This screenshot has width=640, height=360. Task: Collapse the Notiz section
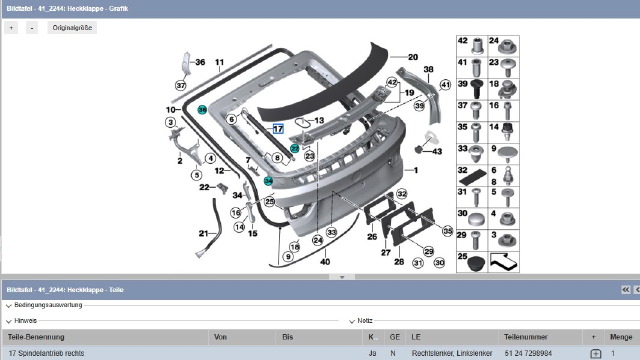pyautogui.click(x=352, y=321)
